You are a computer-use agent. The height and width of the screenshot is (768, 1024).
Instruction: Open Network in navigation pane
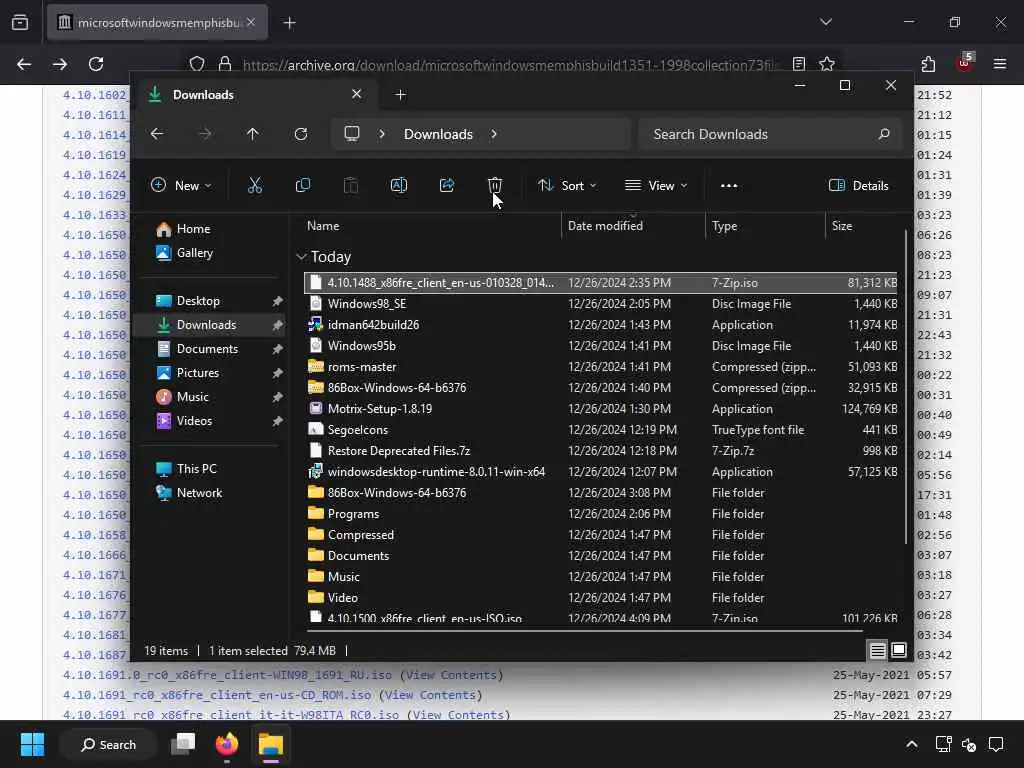click(x=189, y=493)
